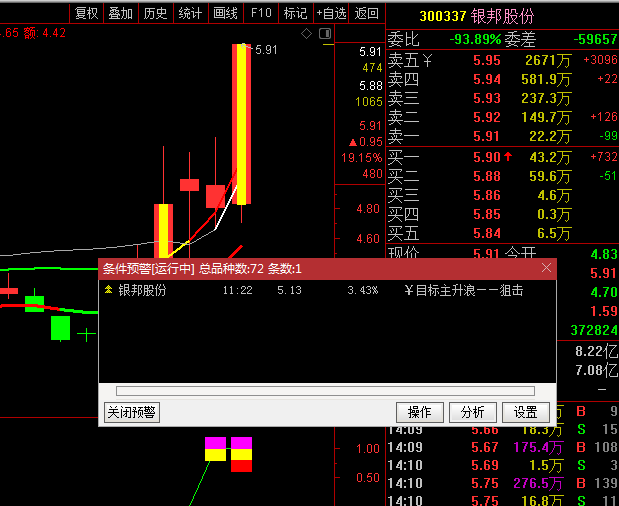
Task: Open the 统计 statistics option
Action: point(190,13)
